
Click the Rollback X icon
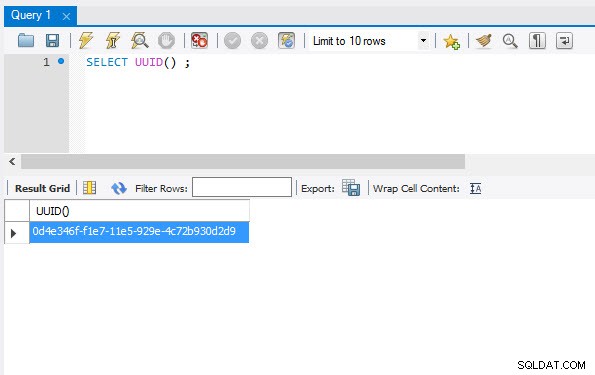click(x=260, y=41)
